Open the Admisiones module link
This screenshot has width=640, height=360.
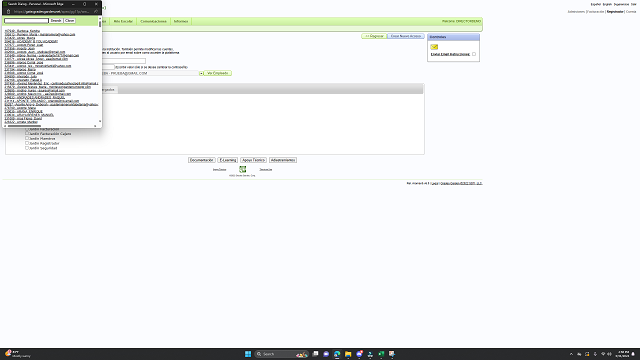point(576,11)
